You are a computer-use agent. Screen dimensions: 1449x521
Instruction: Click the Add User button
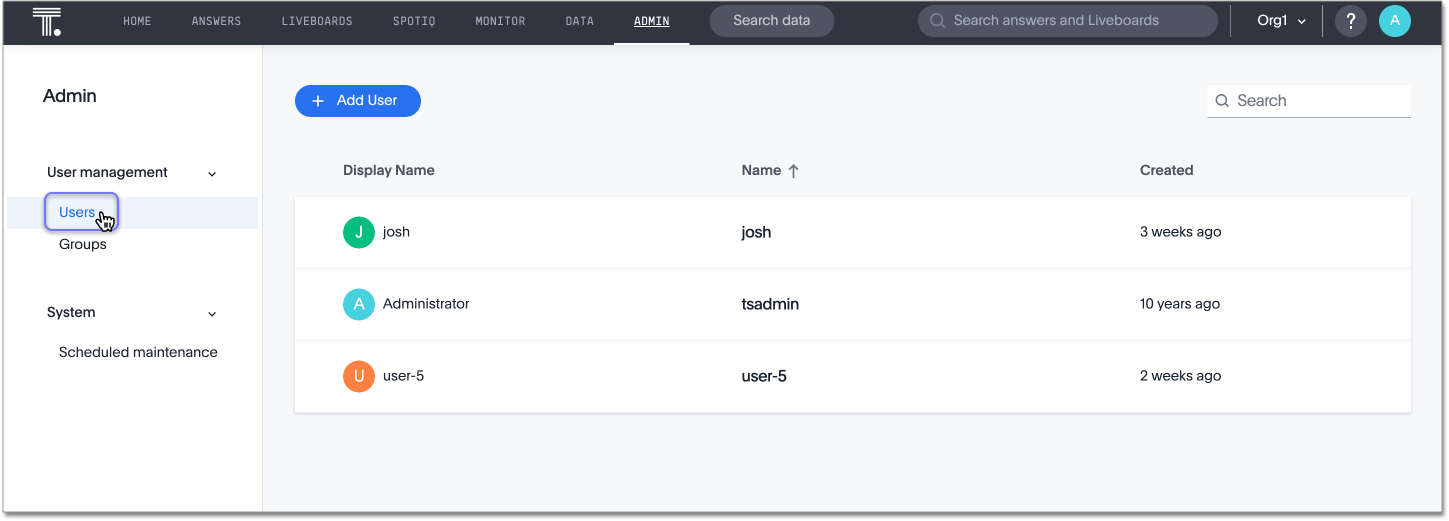click(357, 101)
